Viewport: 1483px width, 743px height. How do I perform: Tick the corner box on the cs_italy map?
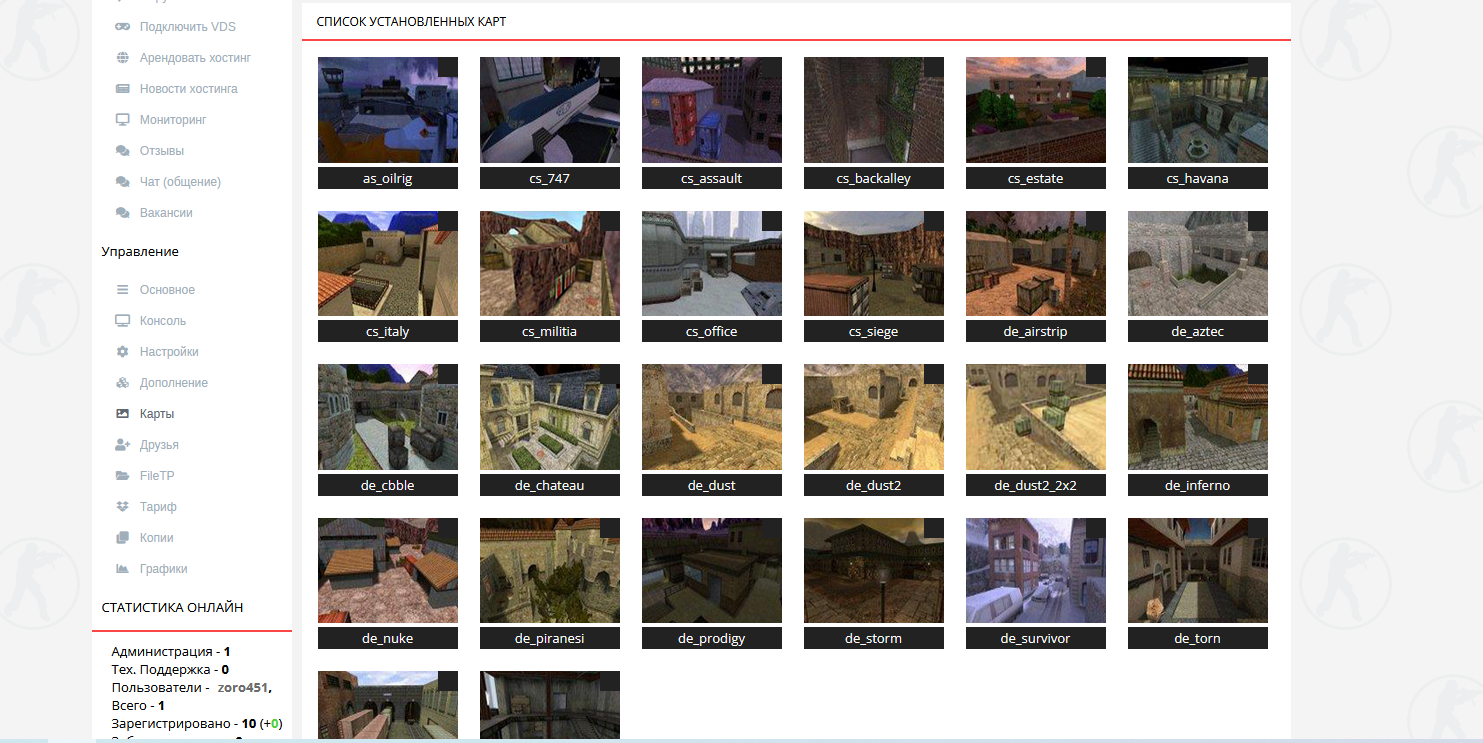point(448,221)
